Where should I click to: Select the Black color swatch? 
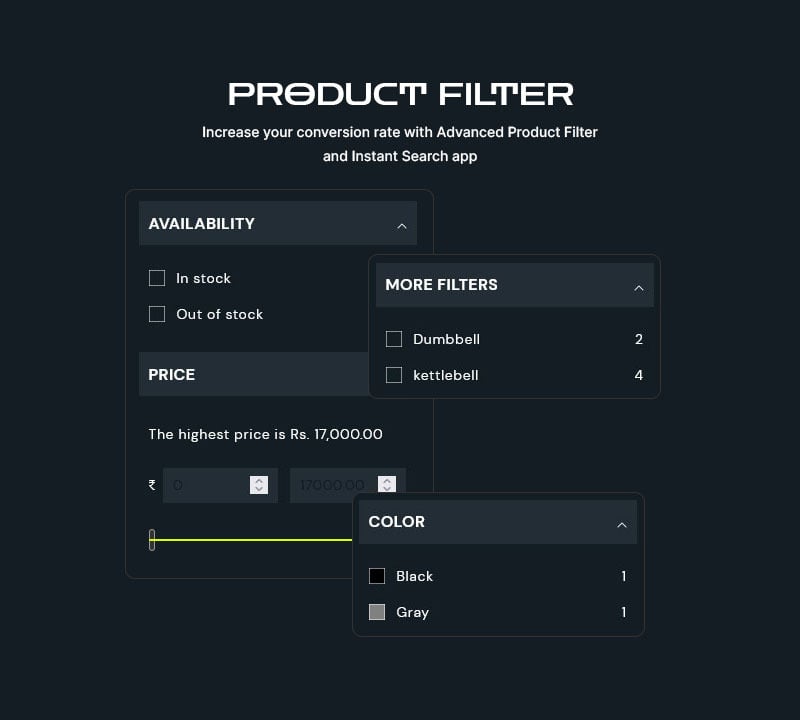pos(377,576)
